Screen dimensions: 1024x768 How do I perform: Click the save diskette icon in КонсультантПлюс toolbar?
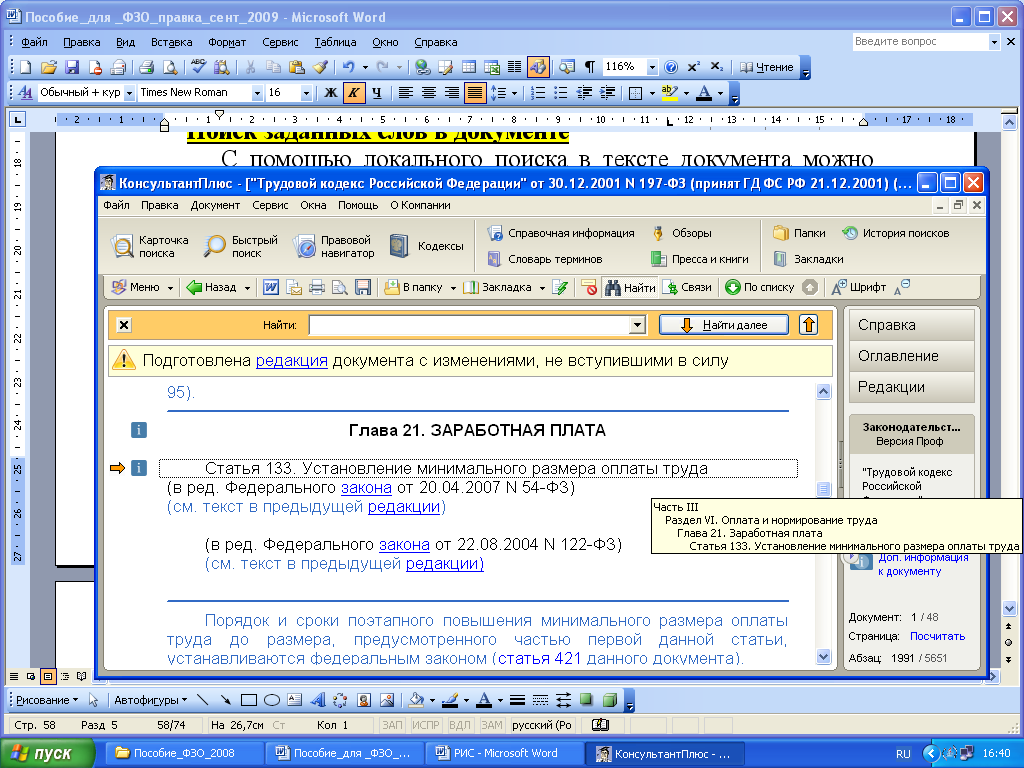click(x=362, y=287)
